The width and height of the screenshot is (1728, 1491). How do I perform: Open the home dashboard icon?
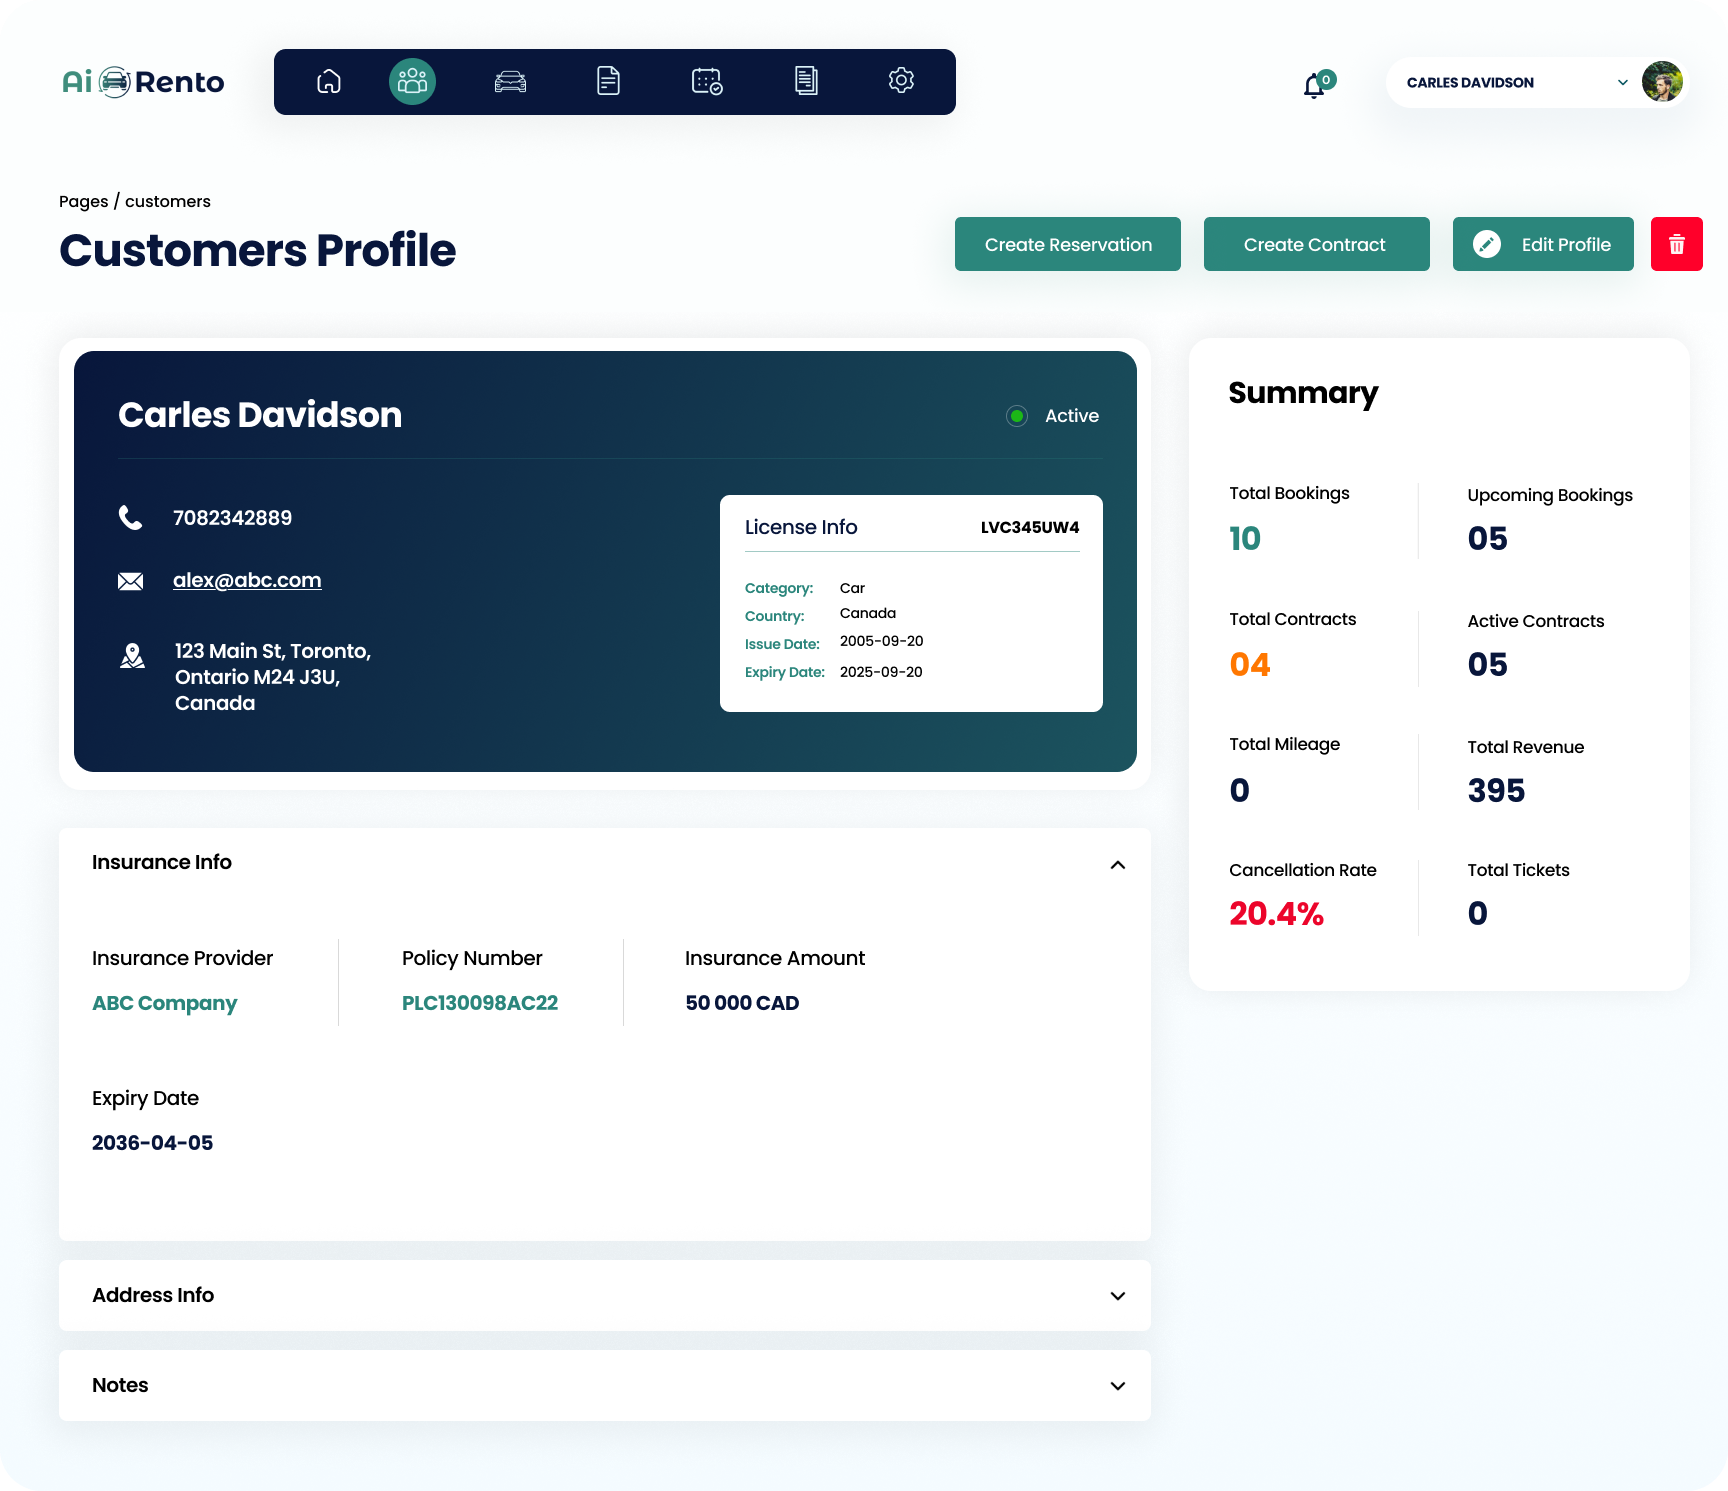point(328,81)
